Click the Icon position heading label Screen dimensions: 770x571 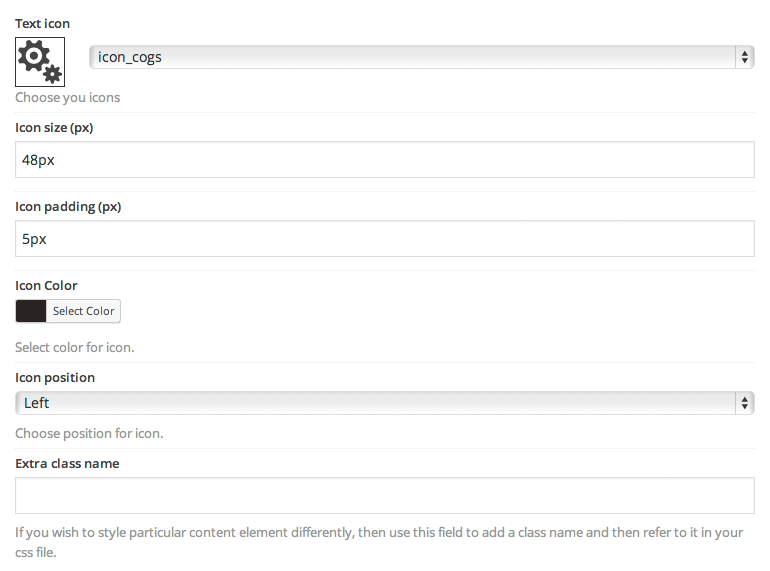[55, 378]
